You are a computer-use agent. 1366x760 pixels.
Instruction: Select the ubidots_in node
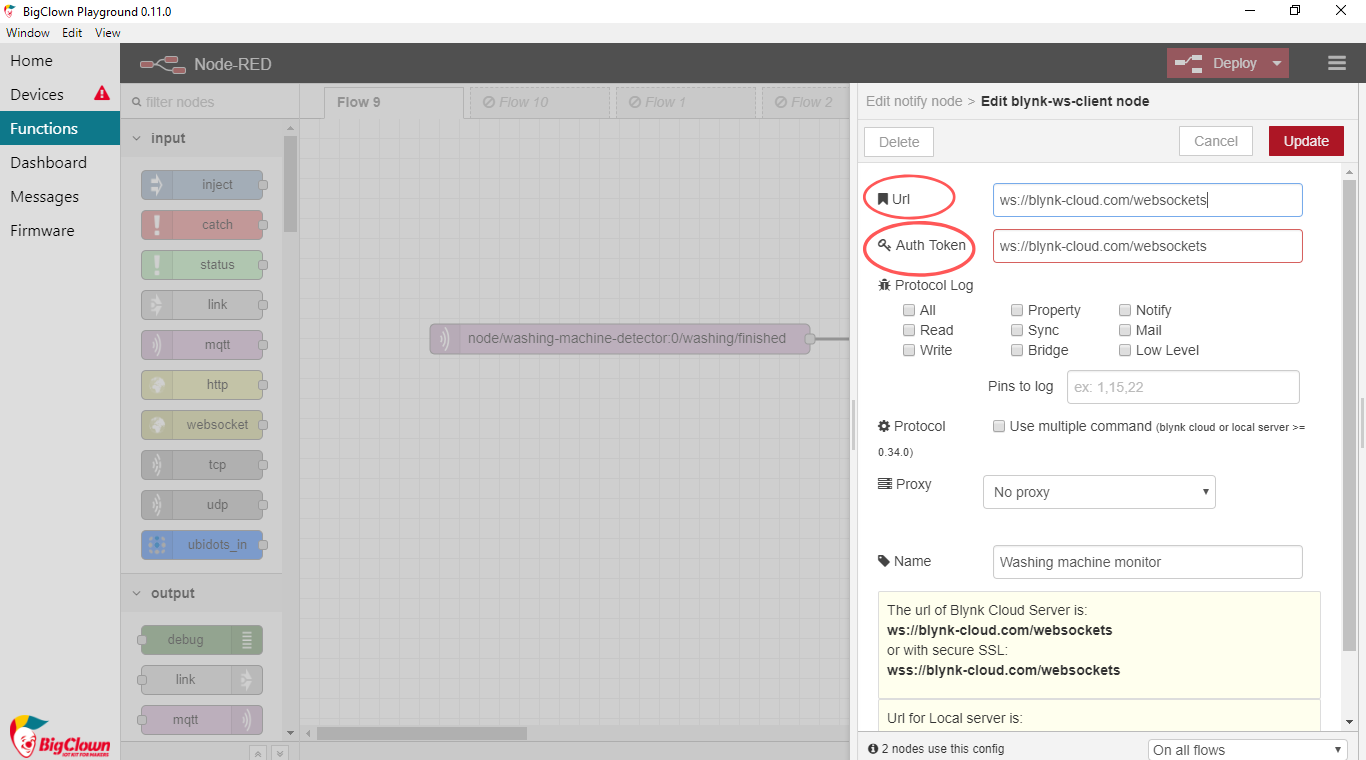point(202,545)
